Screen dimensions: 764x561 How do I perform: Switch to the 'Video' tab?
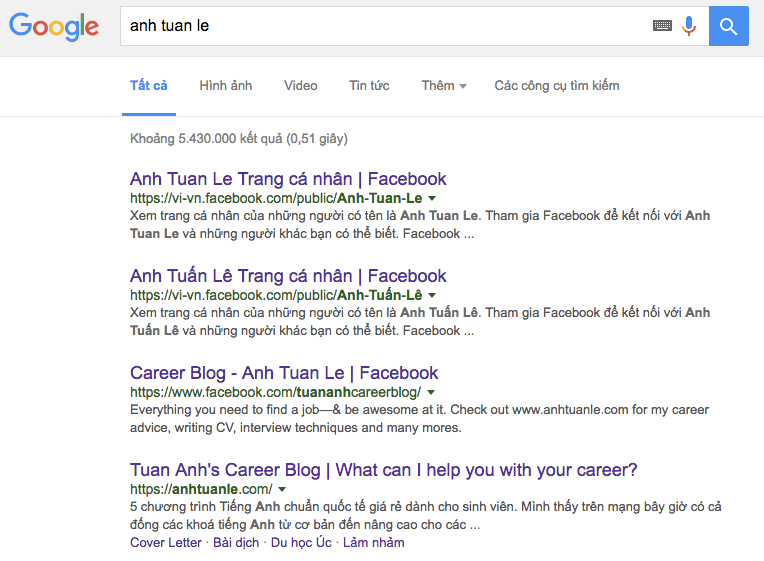301,86
